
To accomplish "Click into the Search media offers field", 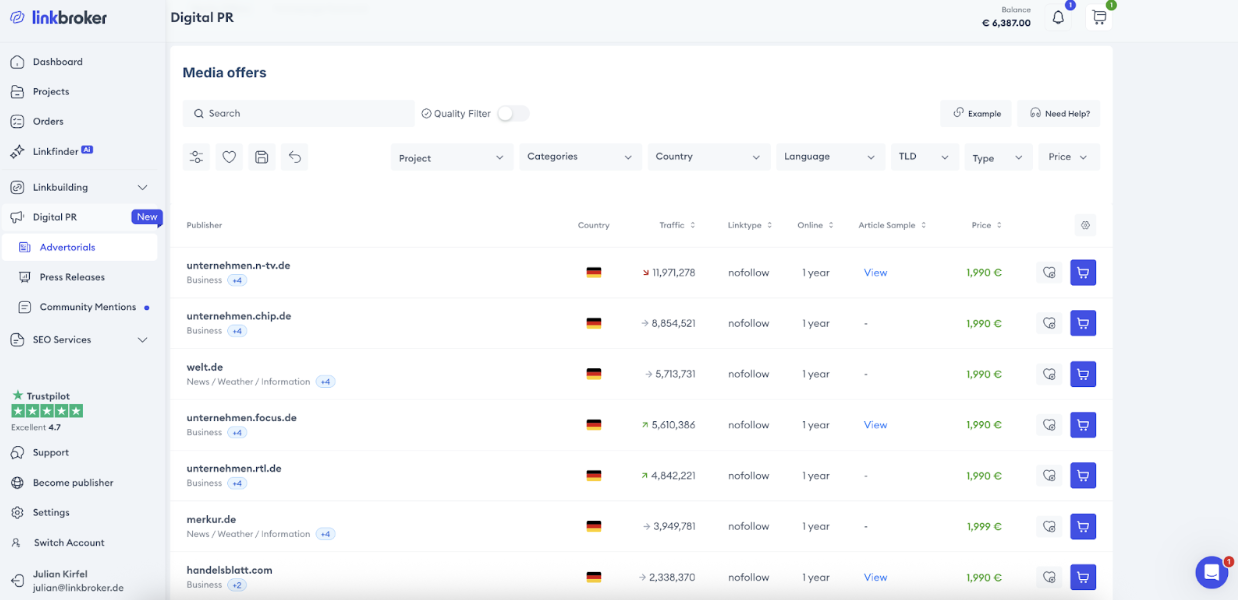I will [x=300, y=114].
